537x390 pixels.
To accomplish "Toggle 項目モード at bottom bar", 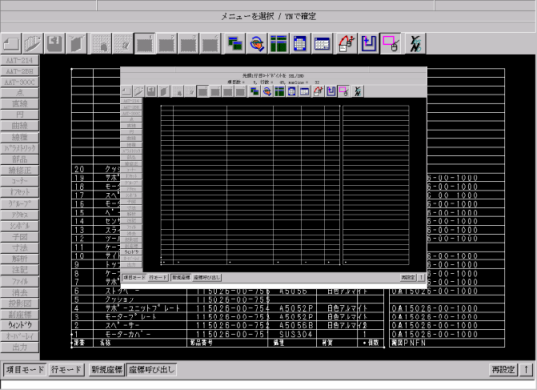I will (25, 370).
